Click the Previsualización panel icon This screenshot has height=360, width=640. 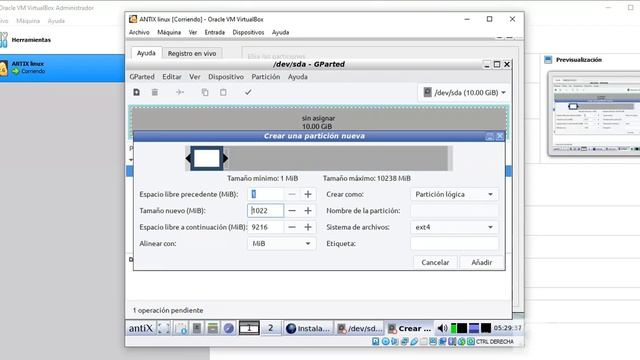tap(548, 60)
